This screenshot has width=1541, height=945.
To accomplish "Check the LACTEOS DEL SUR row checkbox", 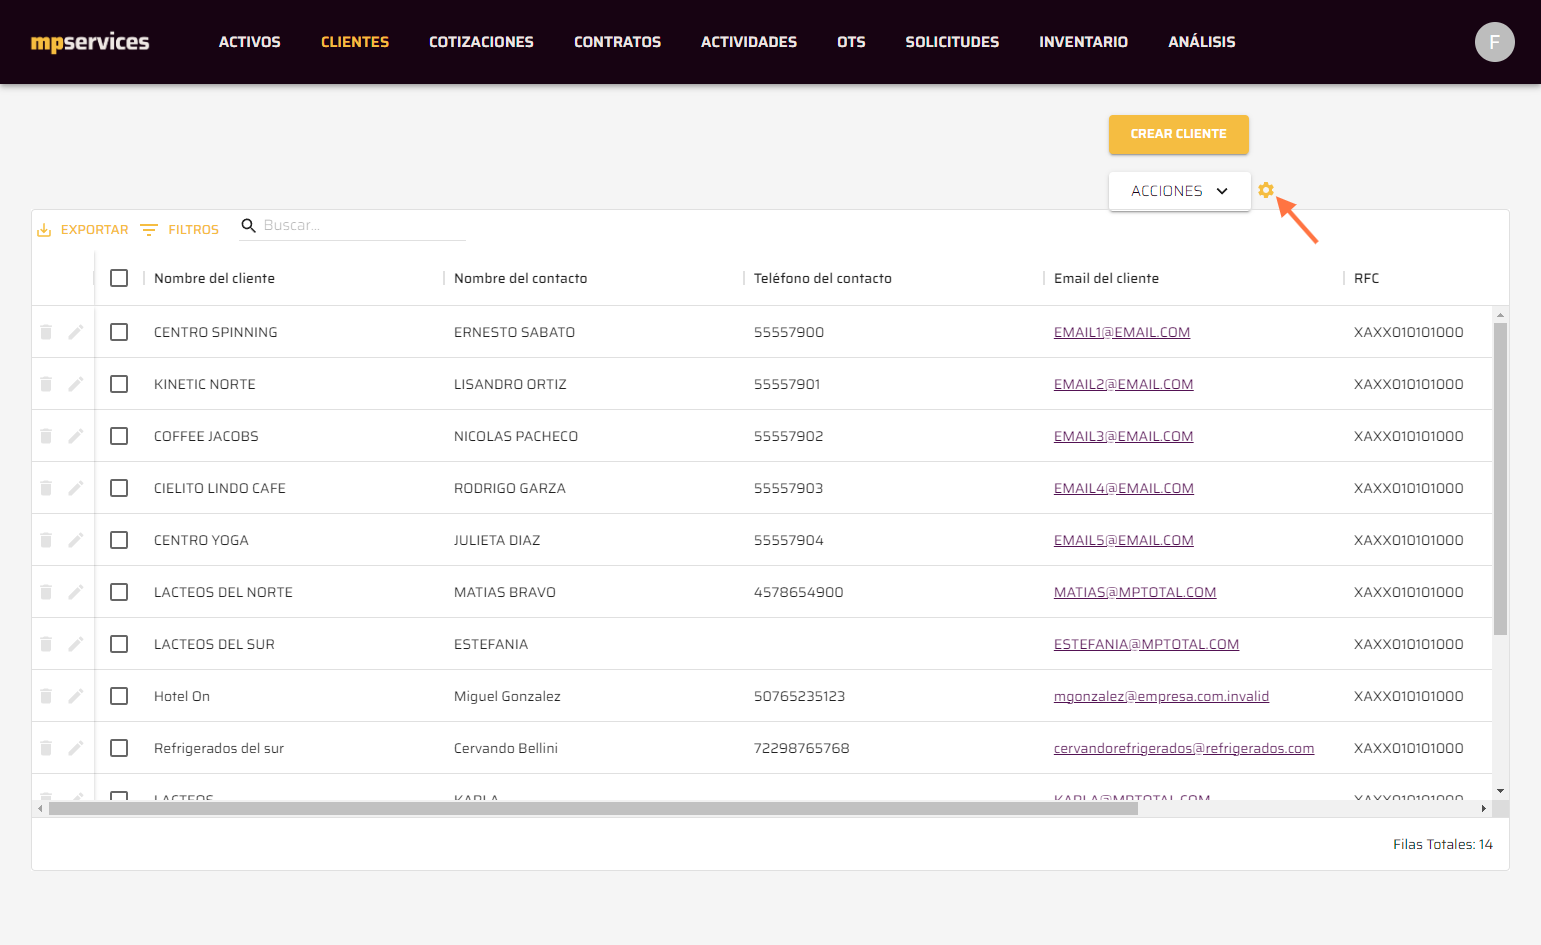I will (119, 644).
